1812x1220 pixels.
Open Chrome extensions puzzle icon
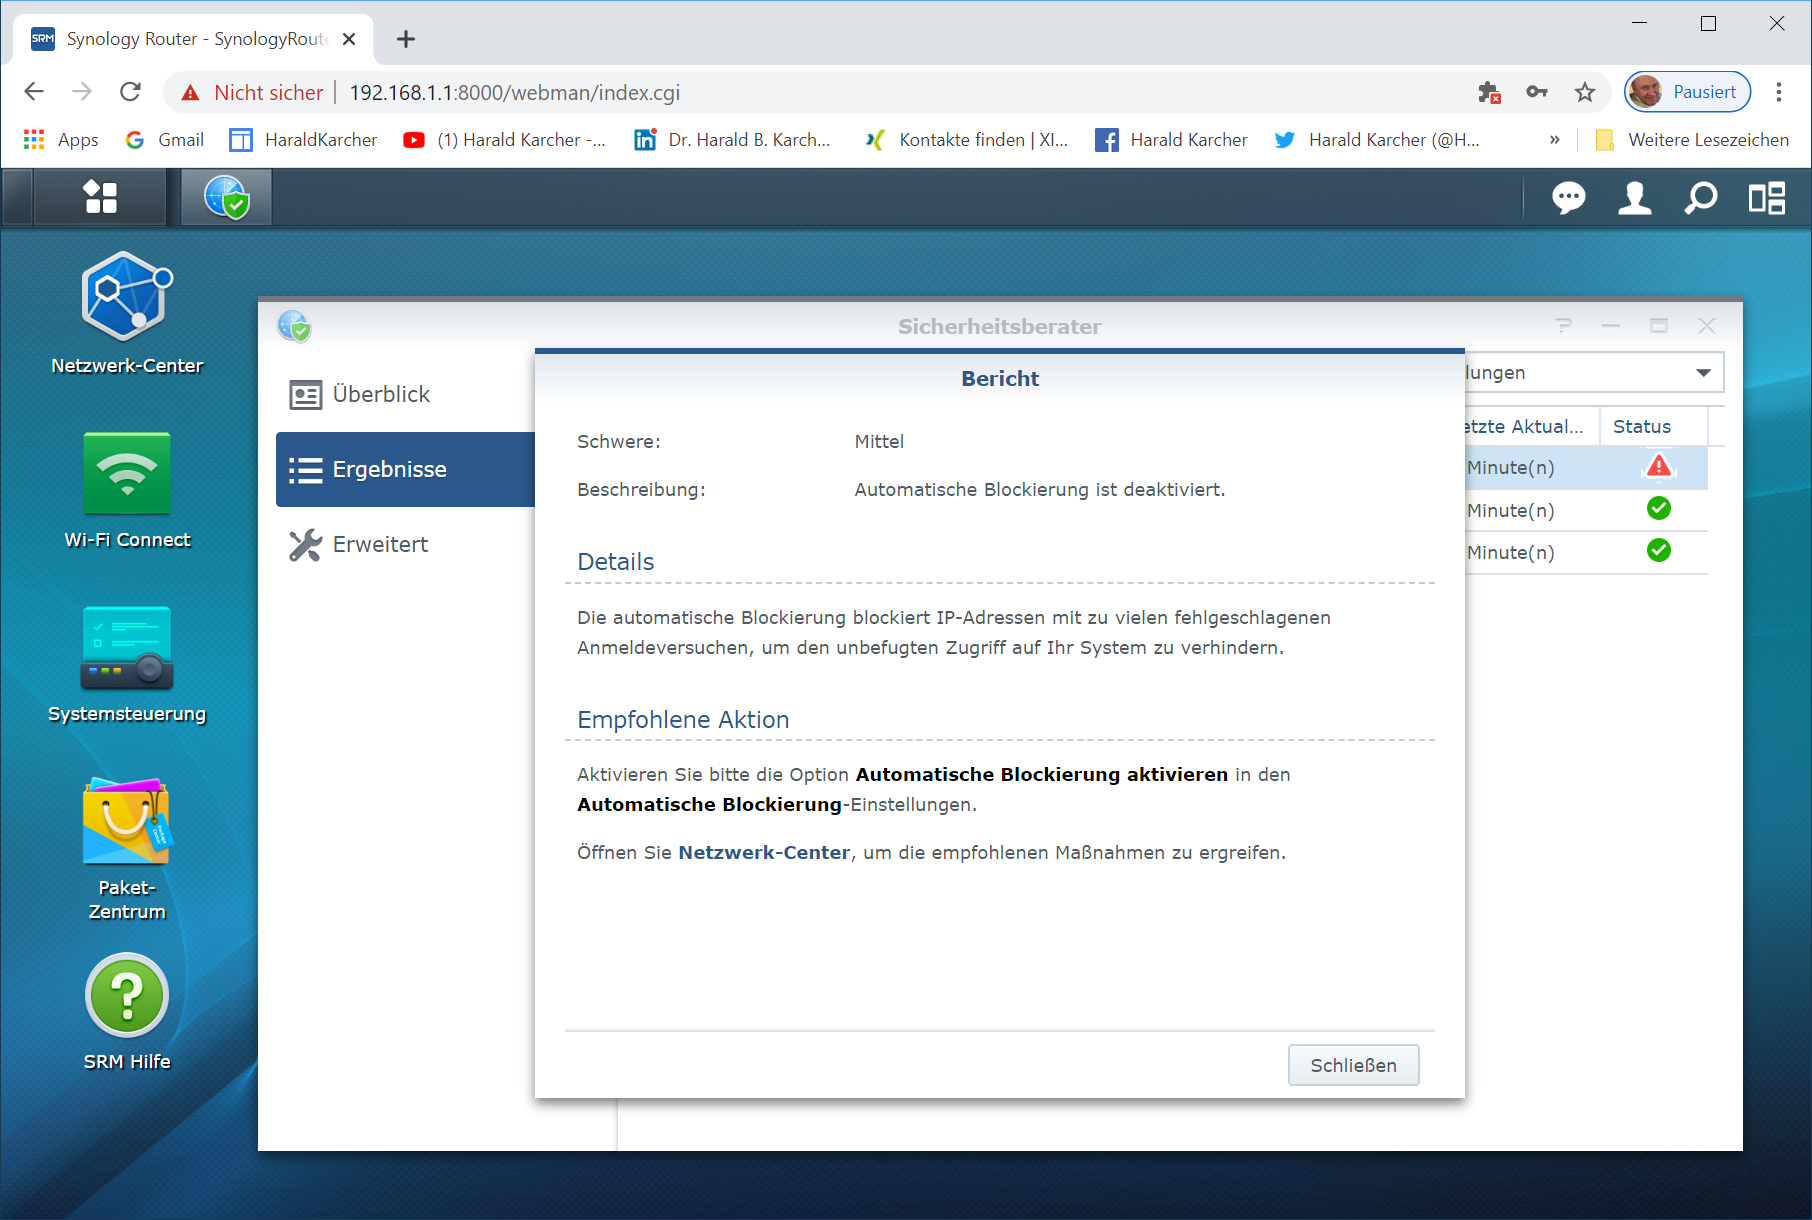coord(1489,92)
